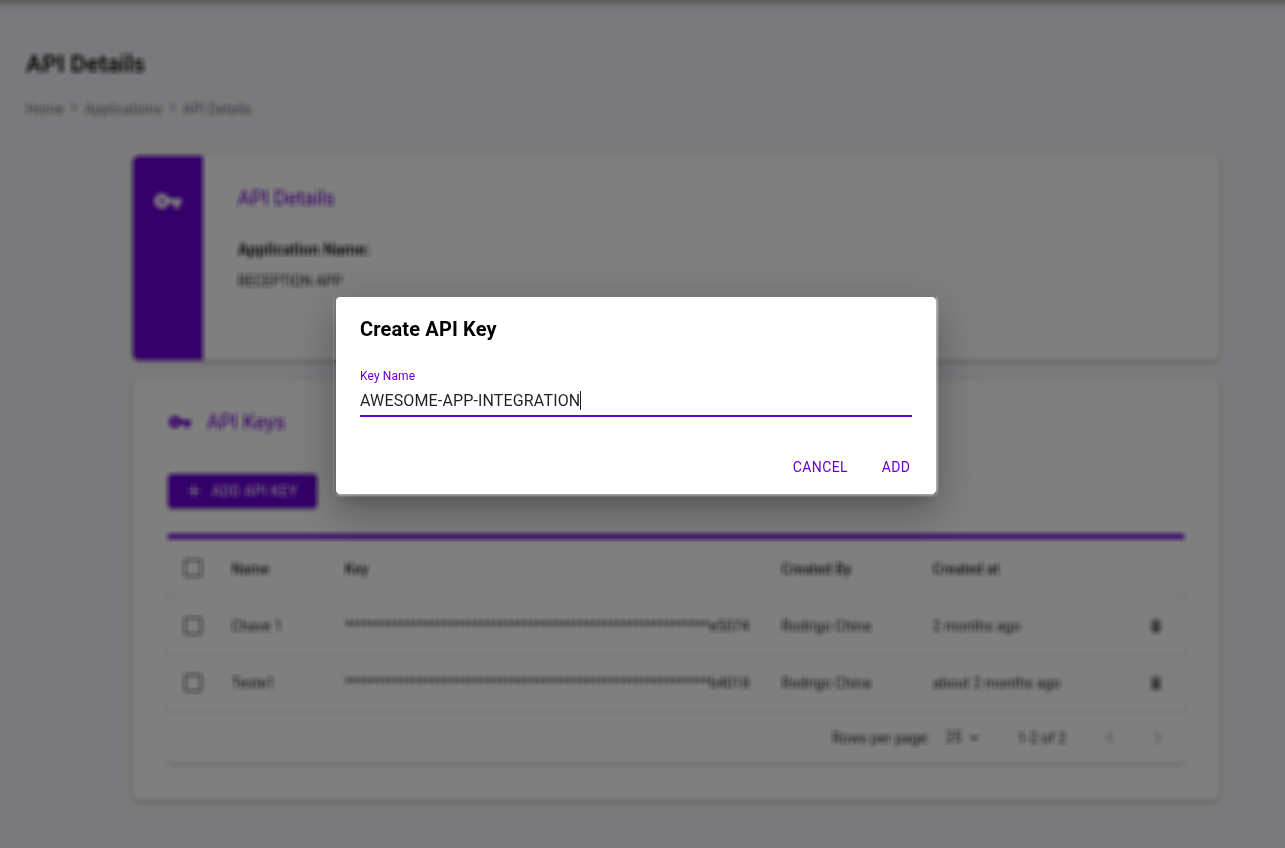This screenshot has height=848, width=1285.
Task: Go to next page with the right chevron
Action: (1158, 738)
